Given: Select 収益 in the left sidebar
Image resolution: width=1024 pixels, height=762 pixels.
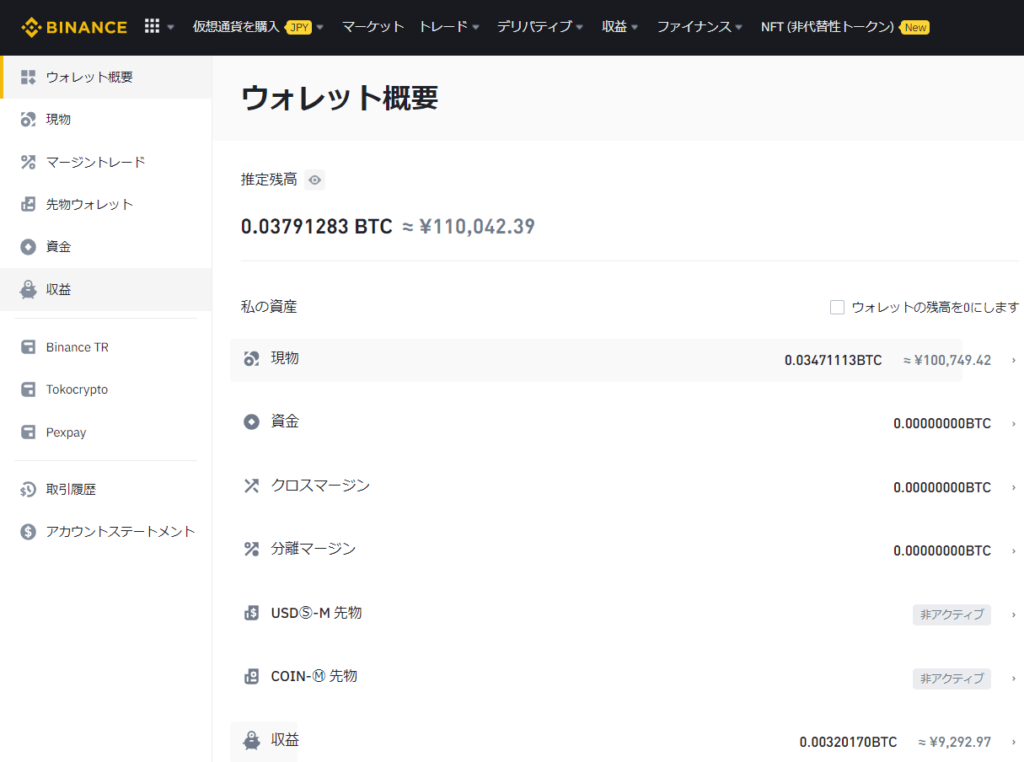Looking at the screenshot, I should [58, 290].
